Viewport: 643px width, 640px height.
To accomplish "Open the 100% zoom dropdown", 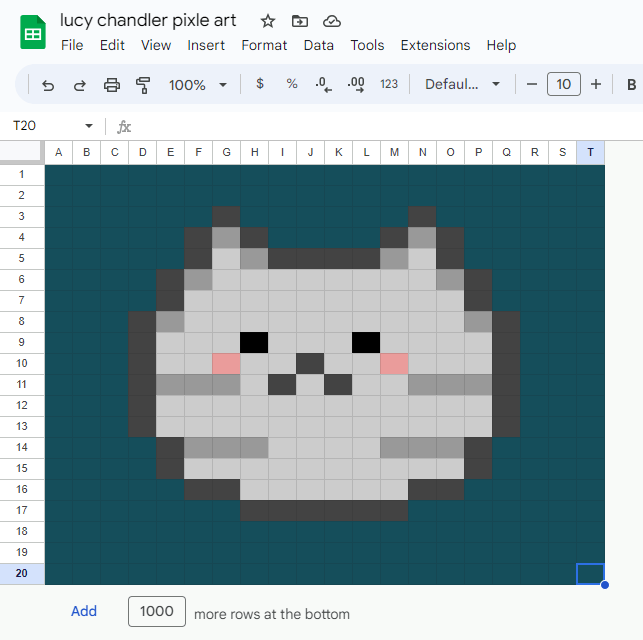I will pyautogui.click(x=197, y=85).
